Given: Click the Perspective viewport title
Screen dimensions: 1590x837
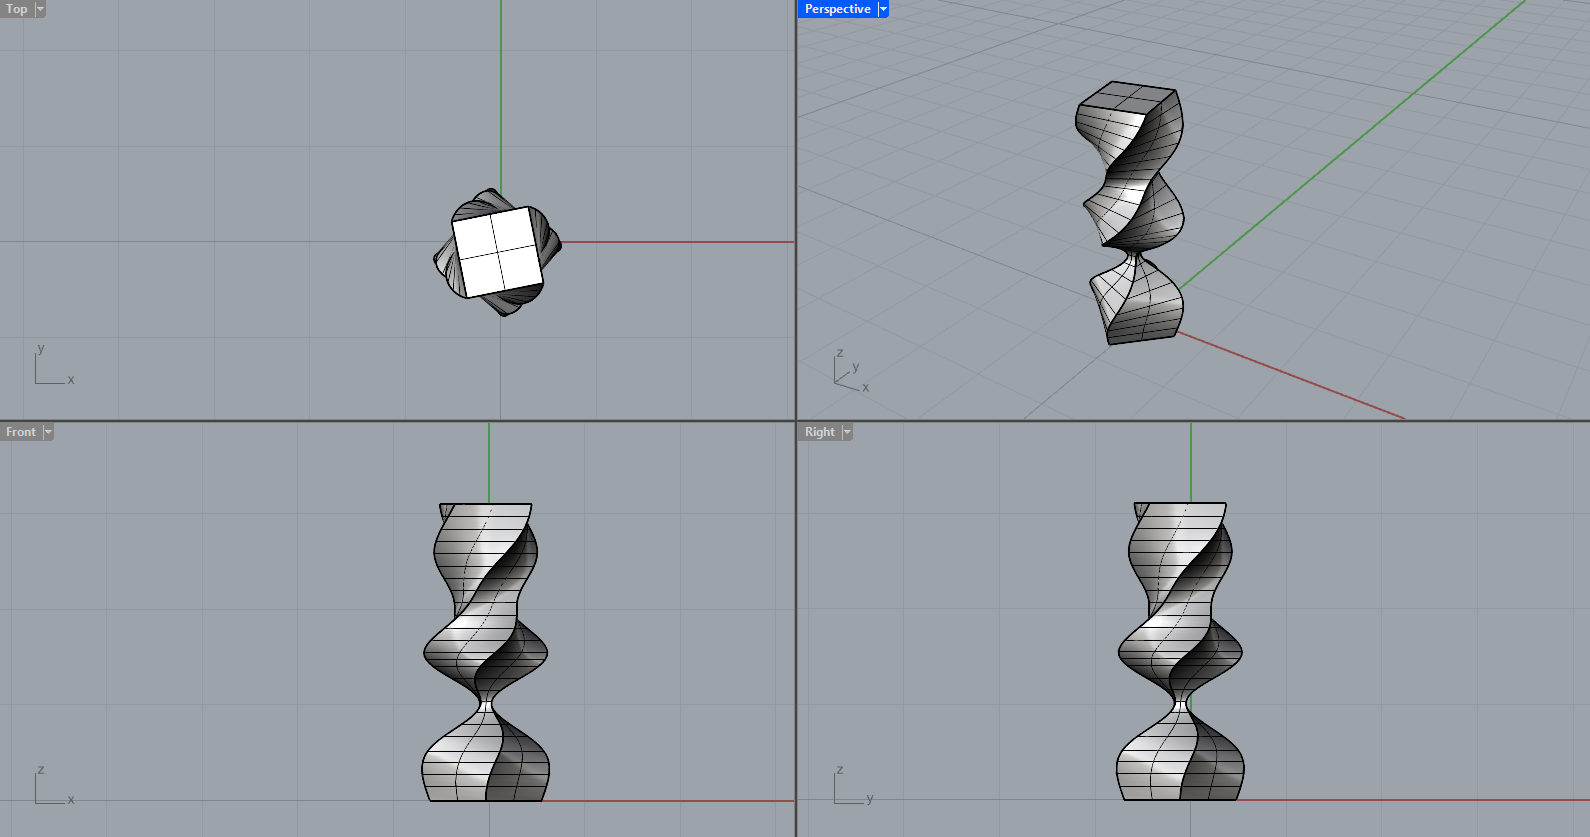Looking at the screenshot, I should coord(838,9).
